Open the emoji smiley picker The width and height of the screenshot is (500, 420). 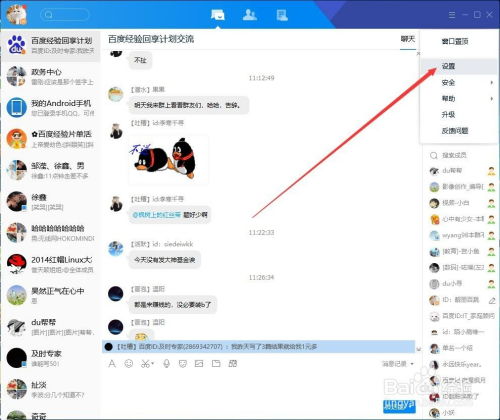coord(129,364)
